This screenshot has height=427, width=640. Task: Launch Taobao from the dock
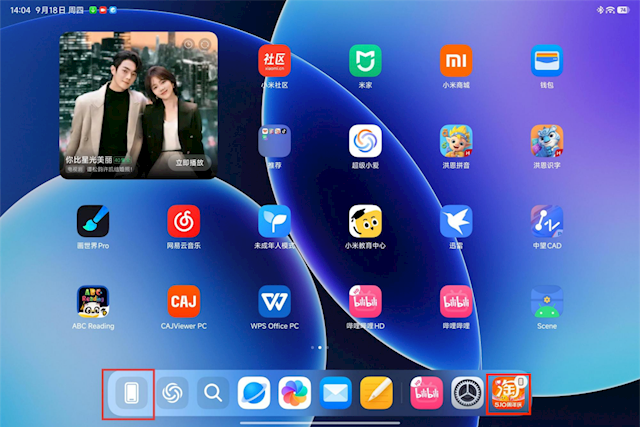(508, 393)
